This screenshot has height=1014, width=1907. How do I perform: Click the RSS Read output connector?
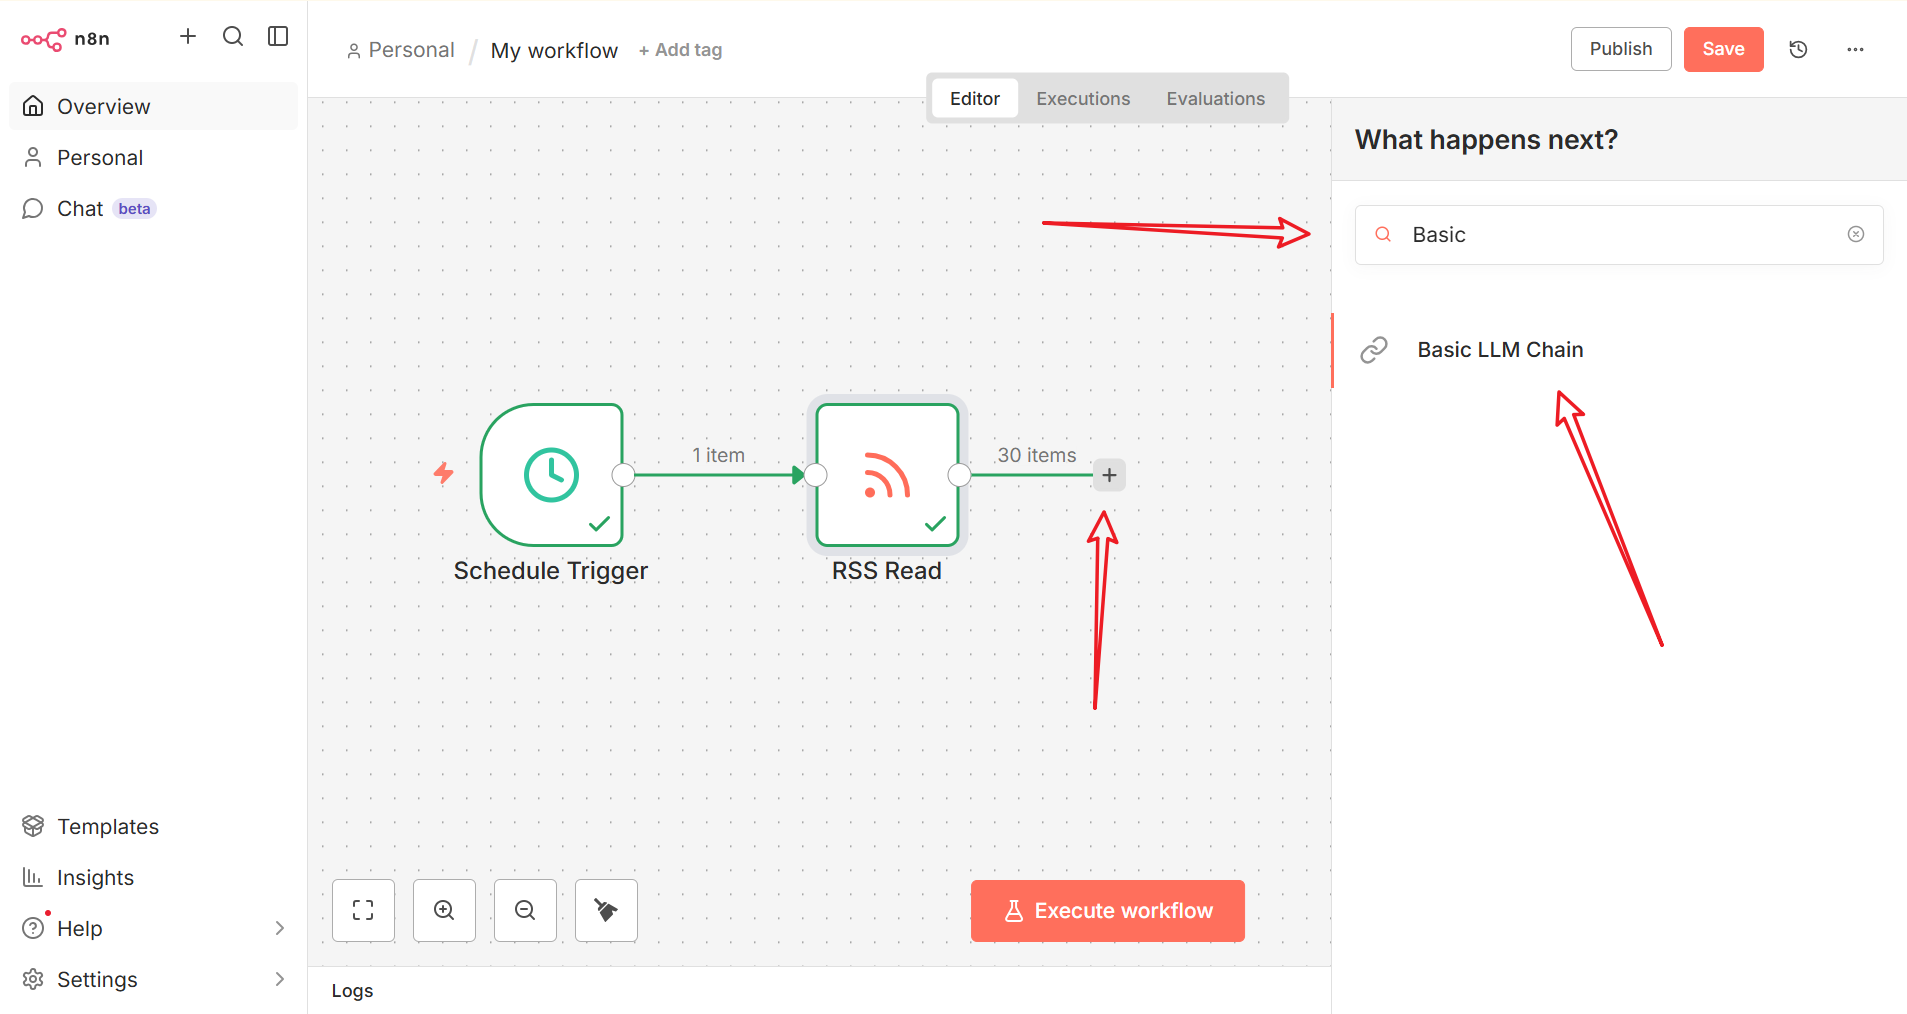(x=959, y=475)
